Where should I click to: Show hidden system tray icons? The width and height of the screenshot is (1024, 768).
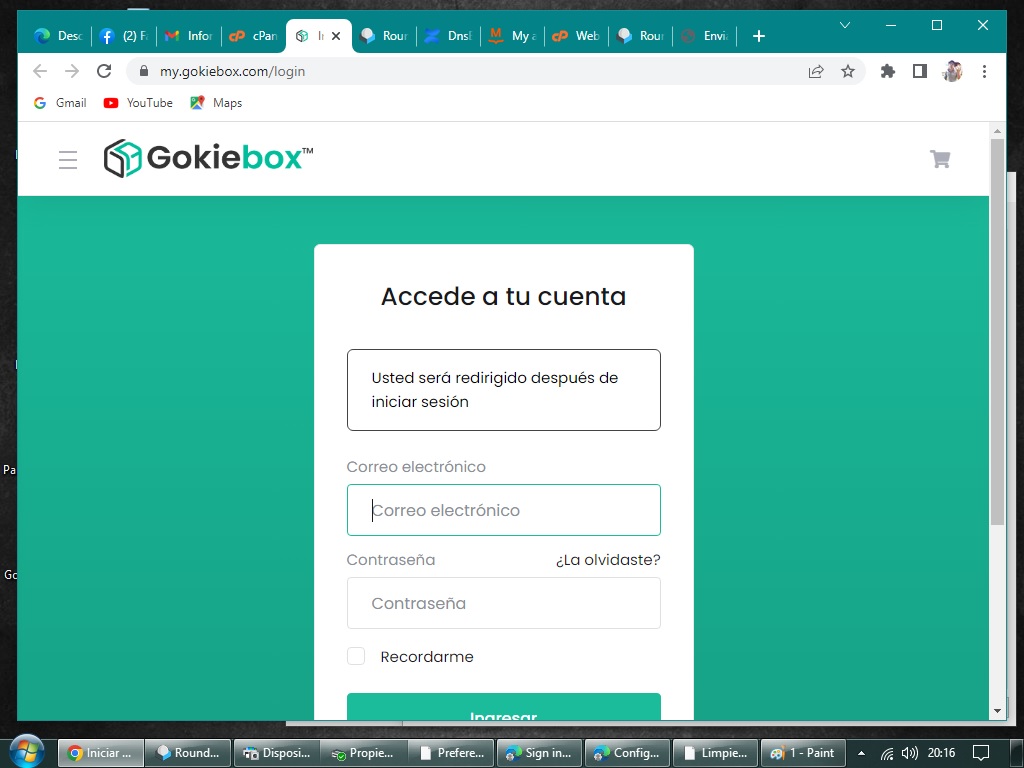861,753
